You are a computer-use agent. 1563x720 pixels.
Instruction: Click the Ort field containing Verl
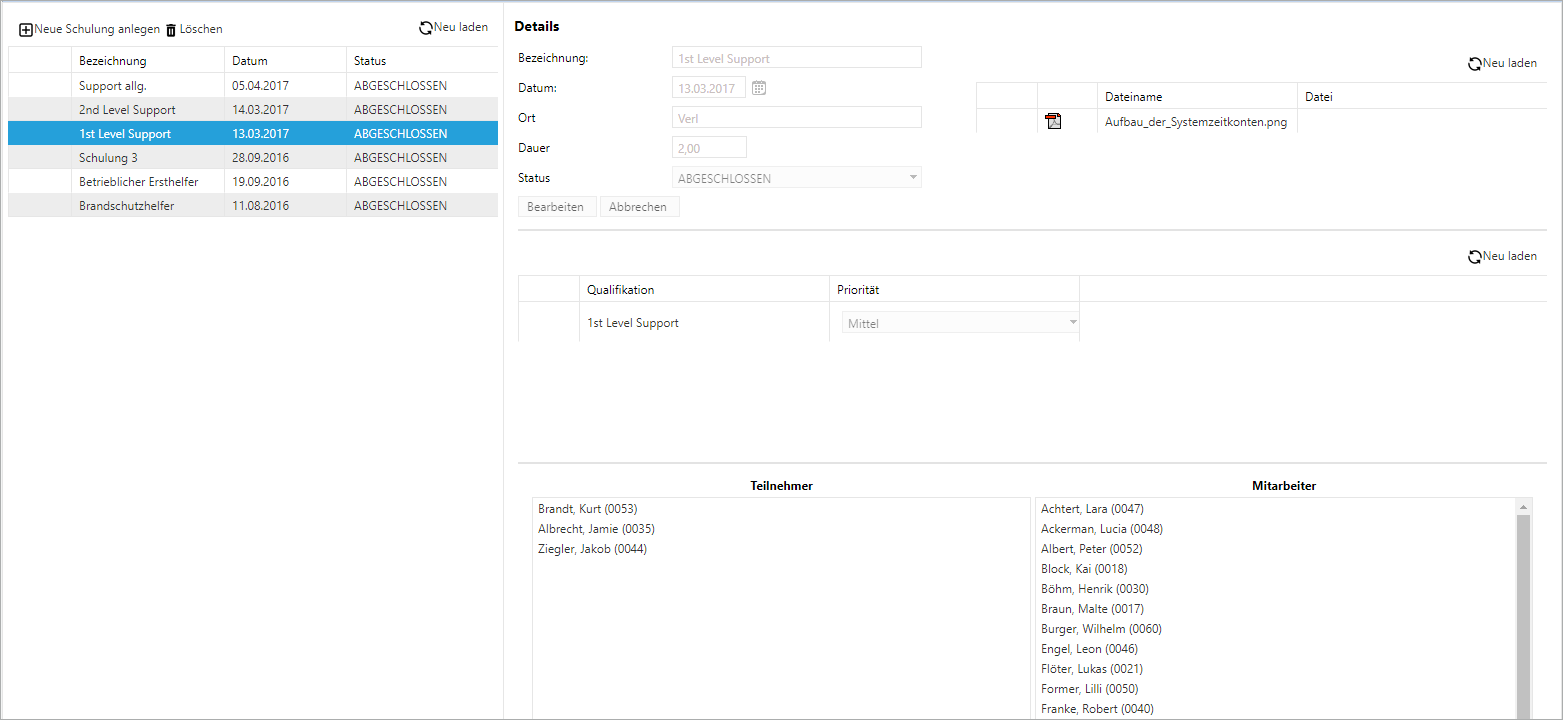[797, 118]
